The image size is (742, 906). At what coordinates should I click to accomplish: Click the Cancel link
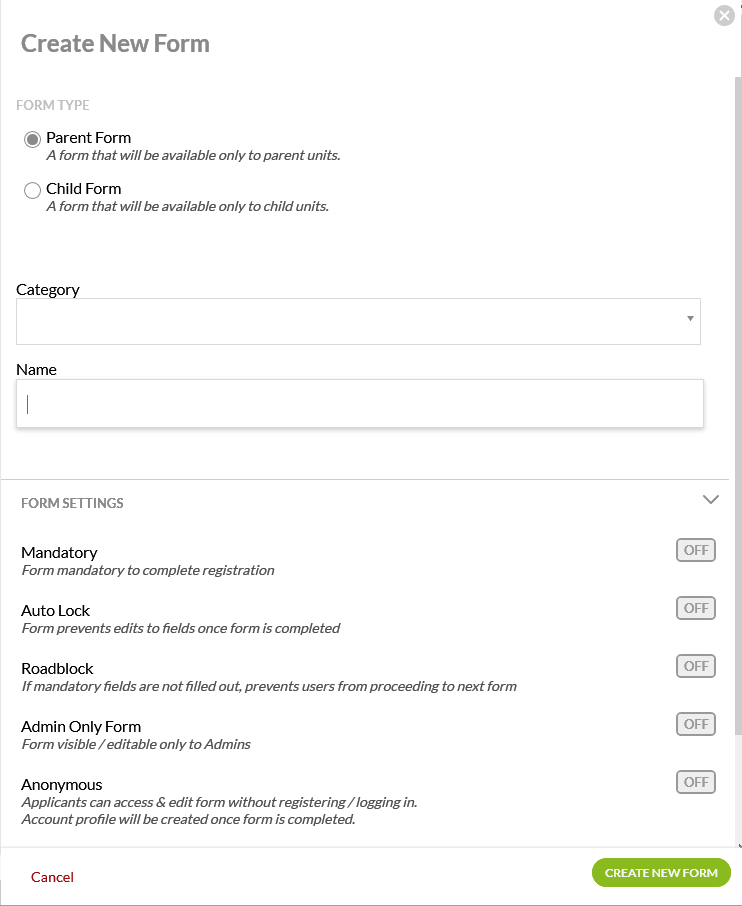pyautogui.click(x=52, y=877)
